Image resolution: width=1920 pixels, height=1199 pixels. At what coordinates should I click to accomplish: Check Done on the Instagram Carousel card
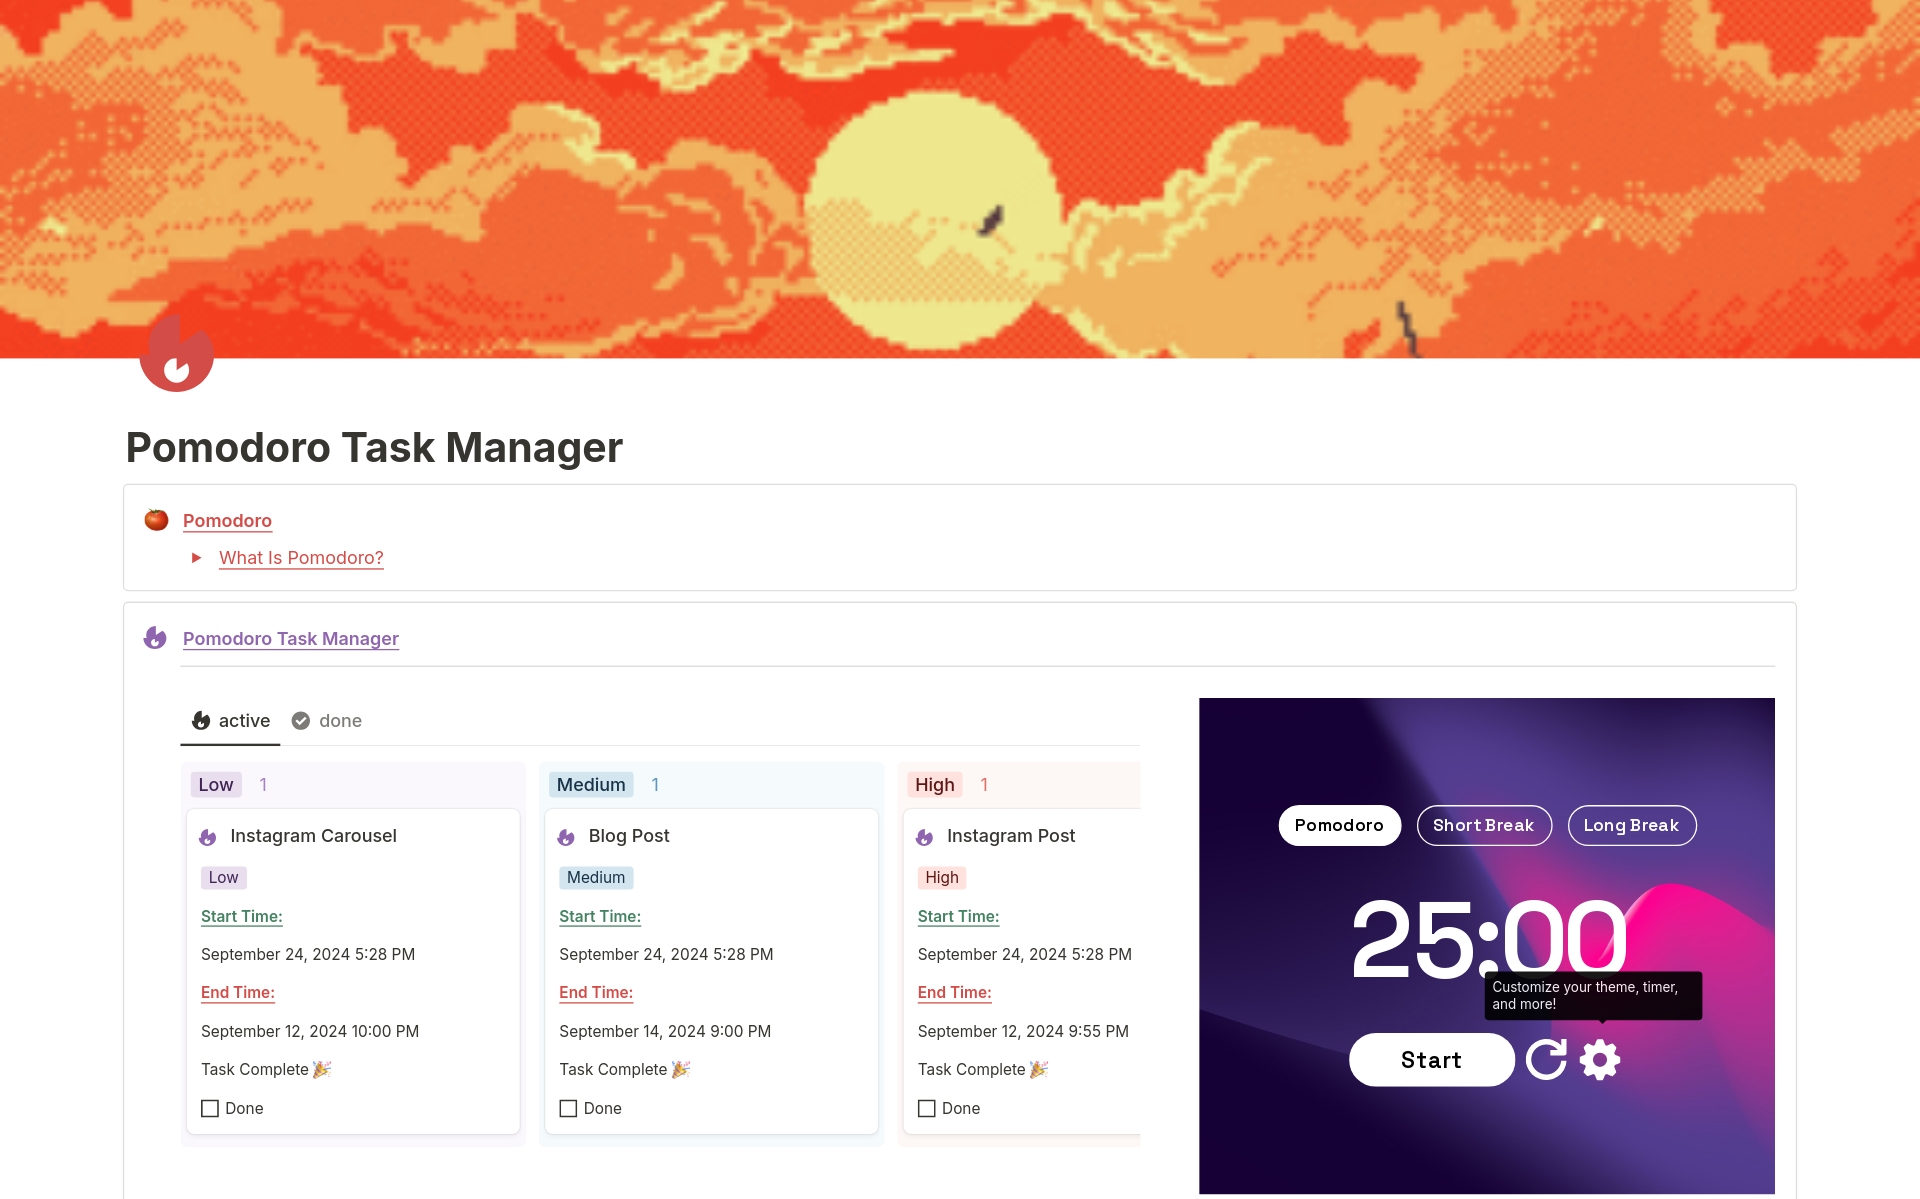point(210,1108)
